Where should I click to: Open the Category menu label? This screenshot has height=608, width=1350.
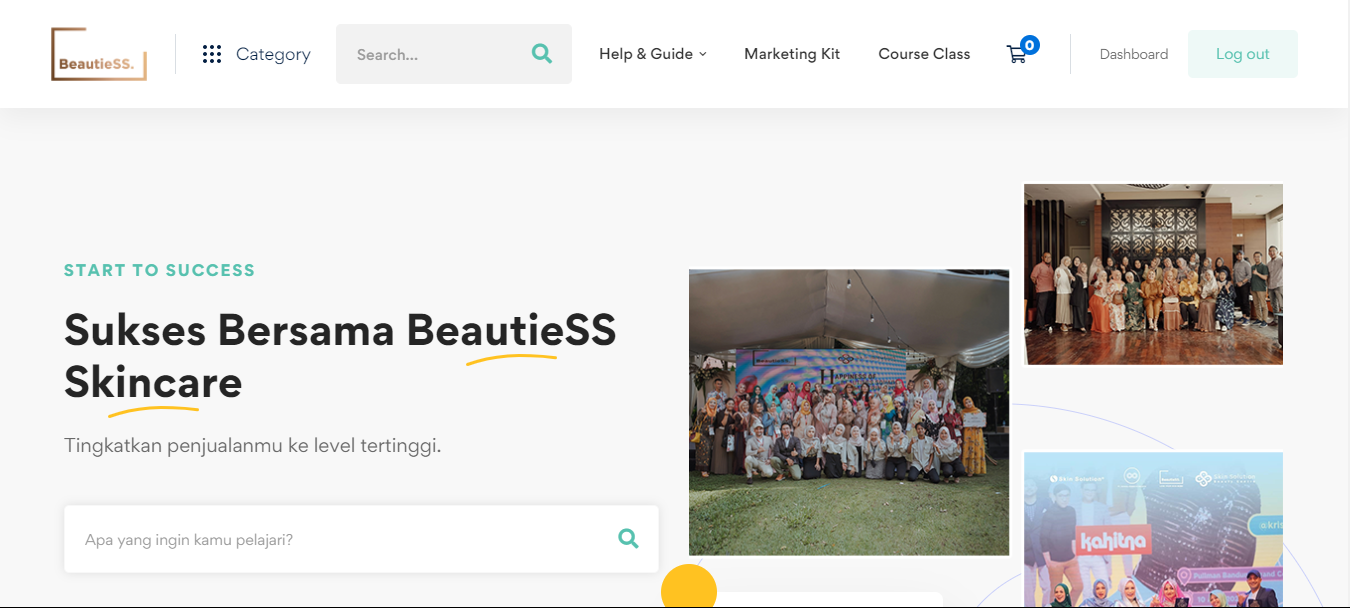273,54
